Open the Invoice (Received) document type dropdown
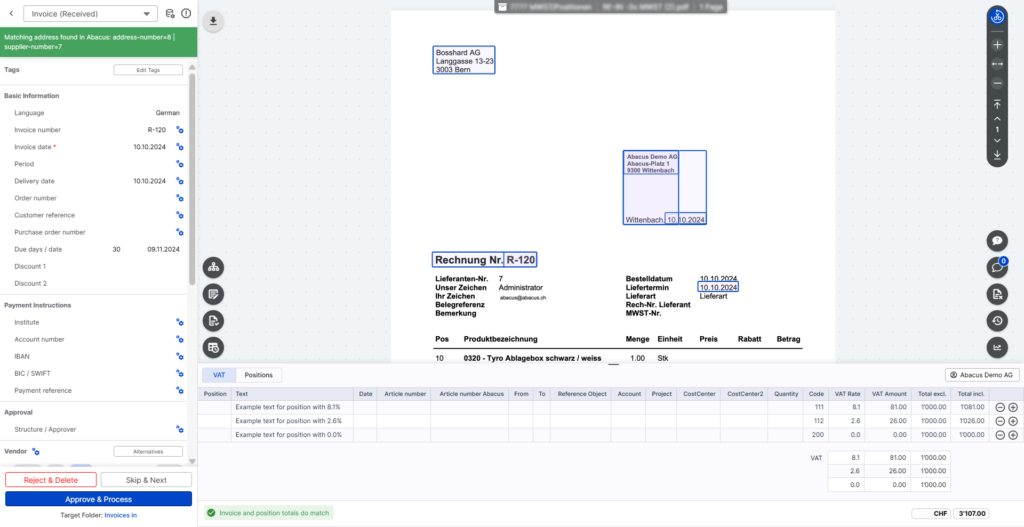 pos(90,13)
